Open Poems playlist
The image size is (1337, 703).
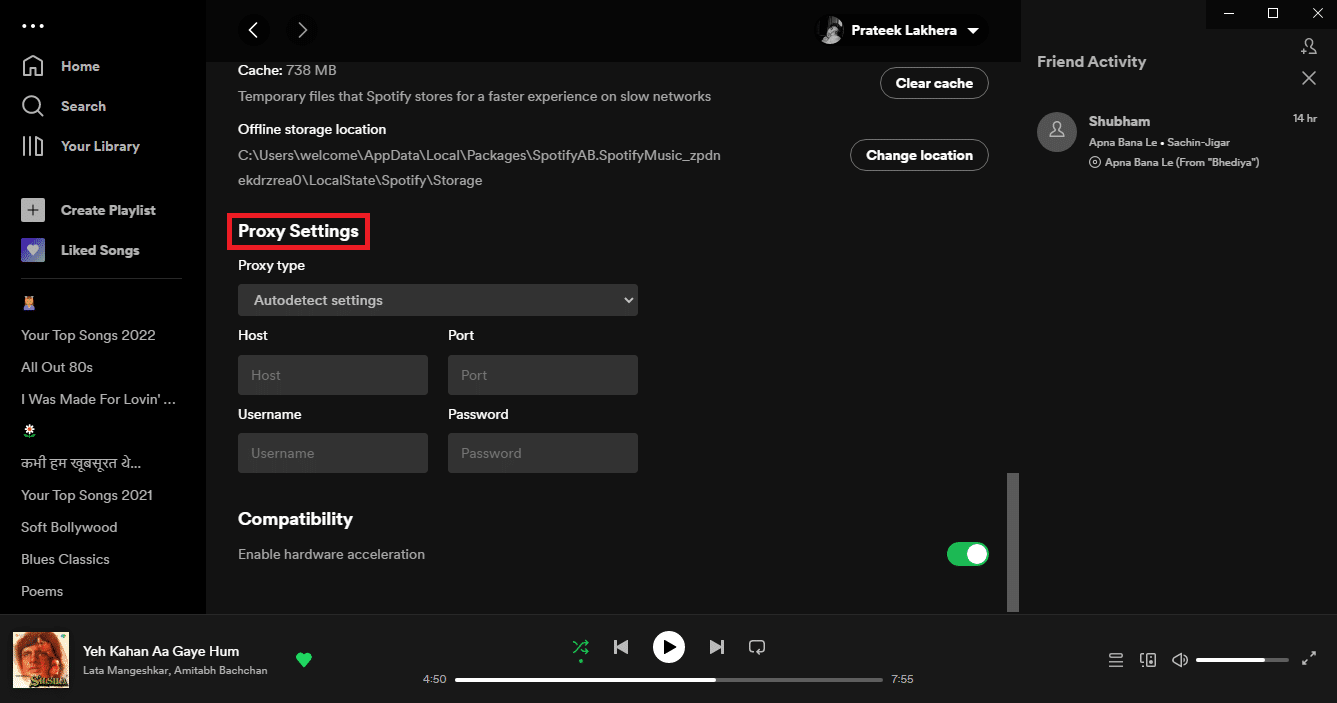coord(42,591)
